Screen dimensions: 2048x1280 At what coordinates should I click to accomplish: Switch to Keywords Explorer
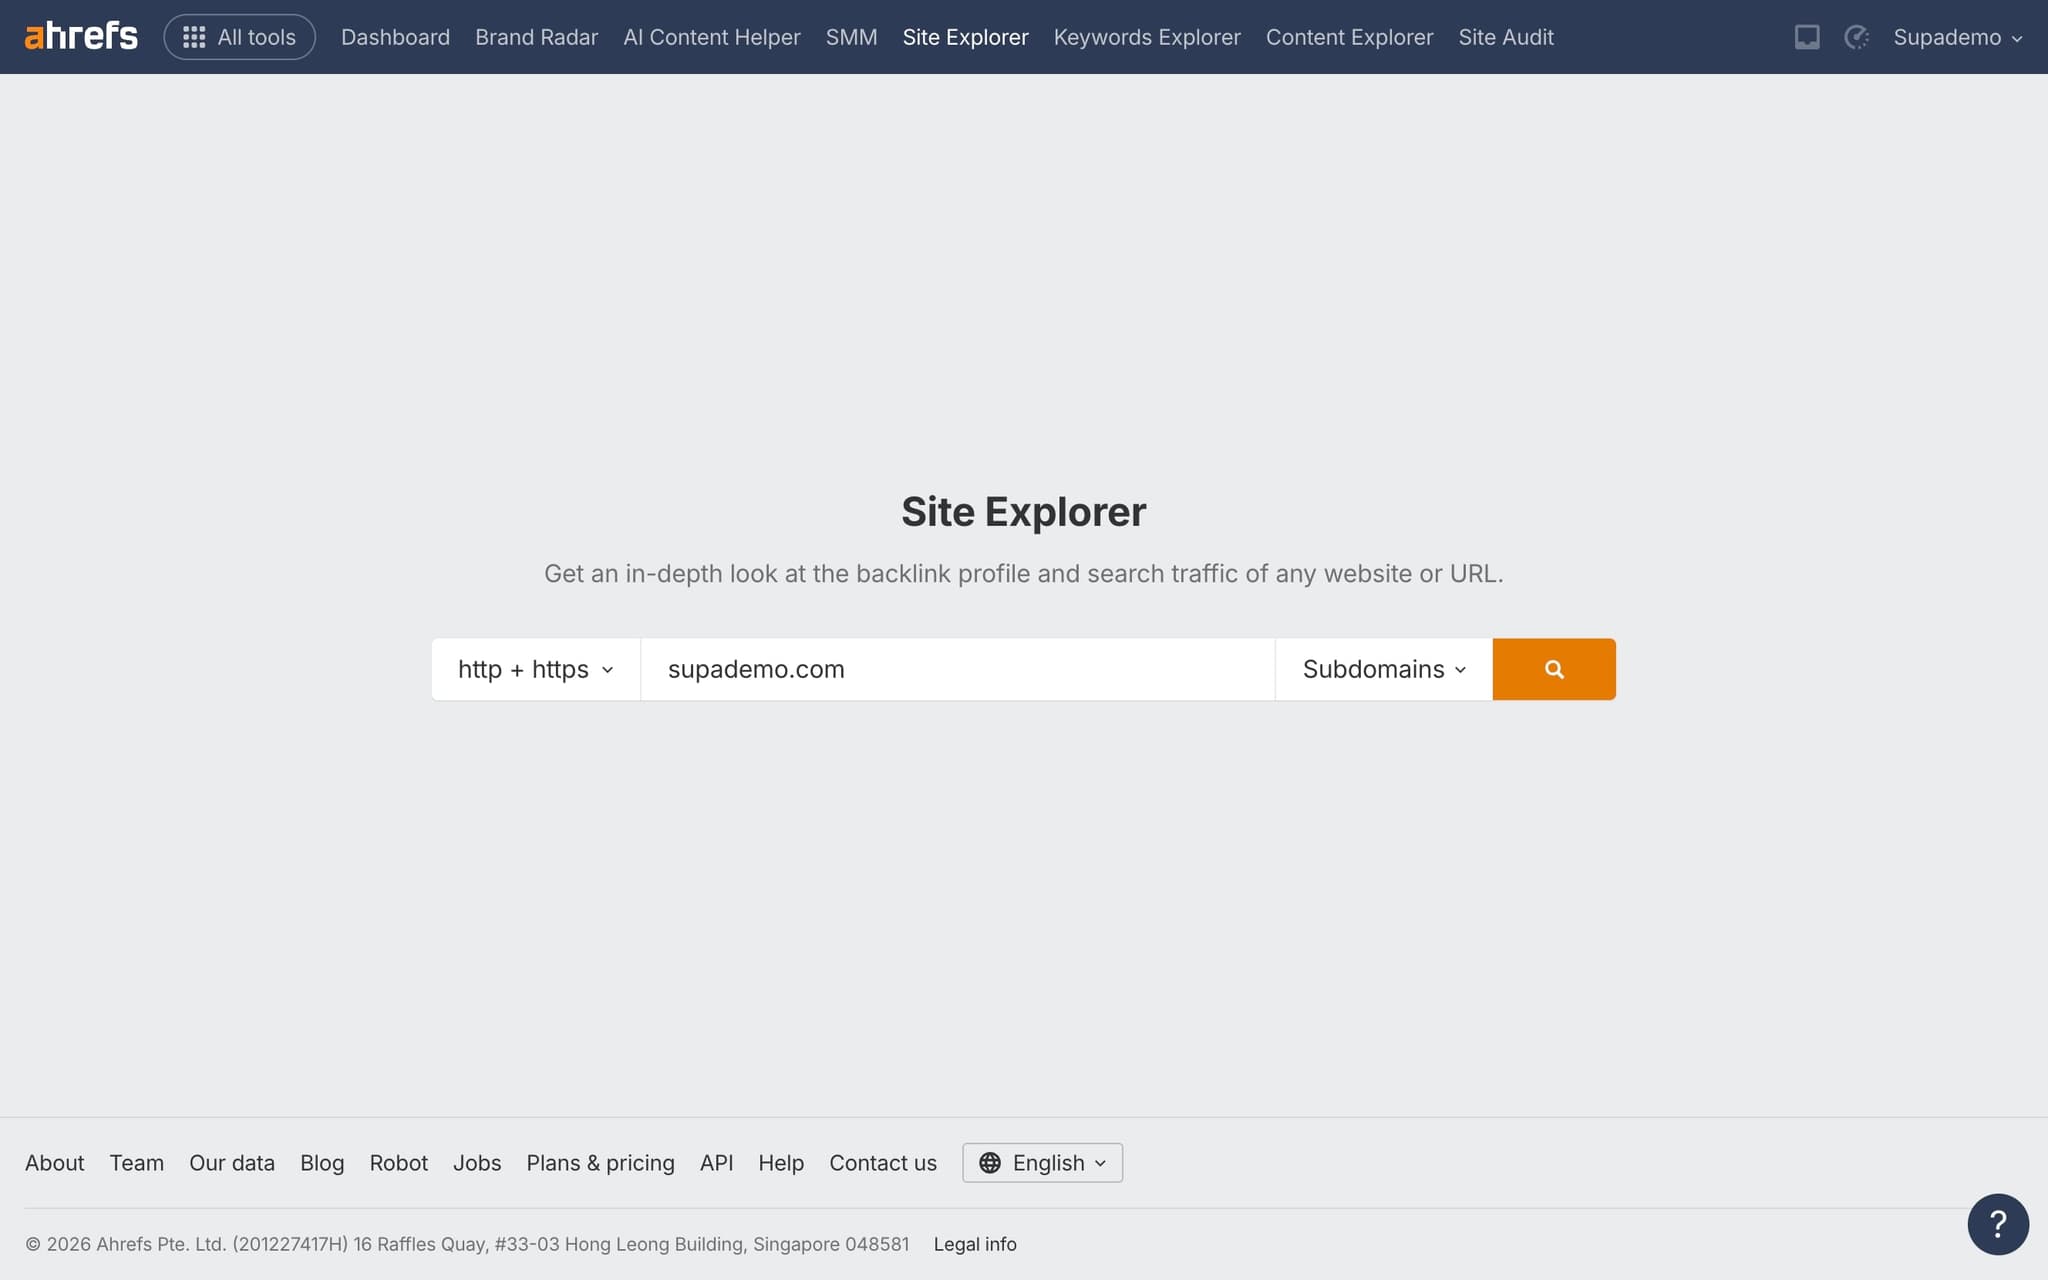tap(1146, 37)
